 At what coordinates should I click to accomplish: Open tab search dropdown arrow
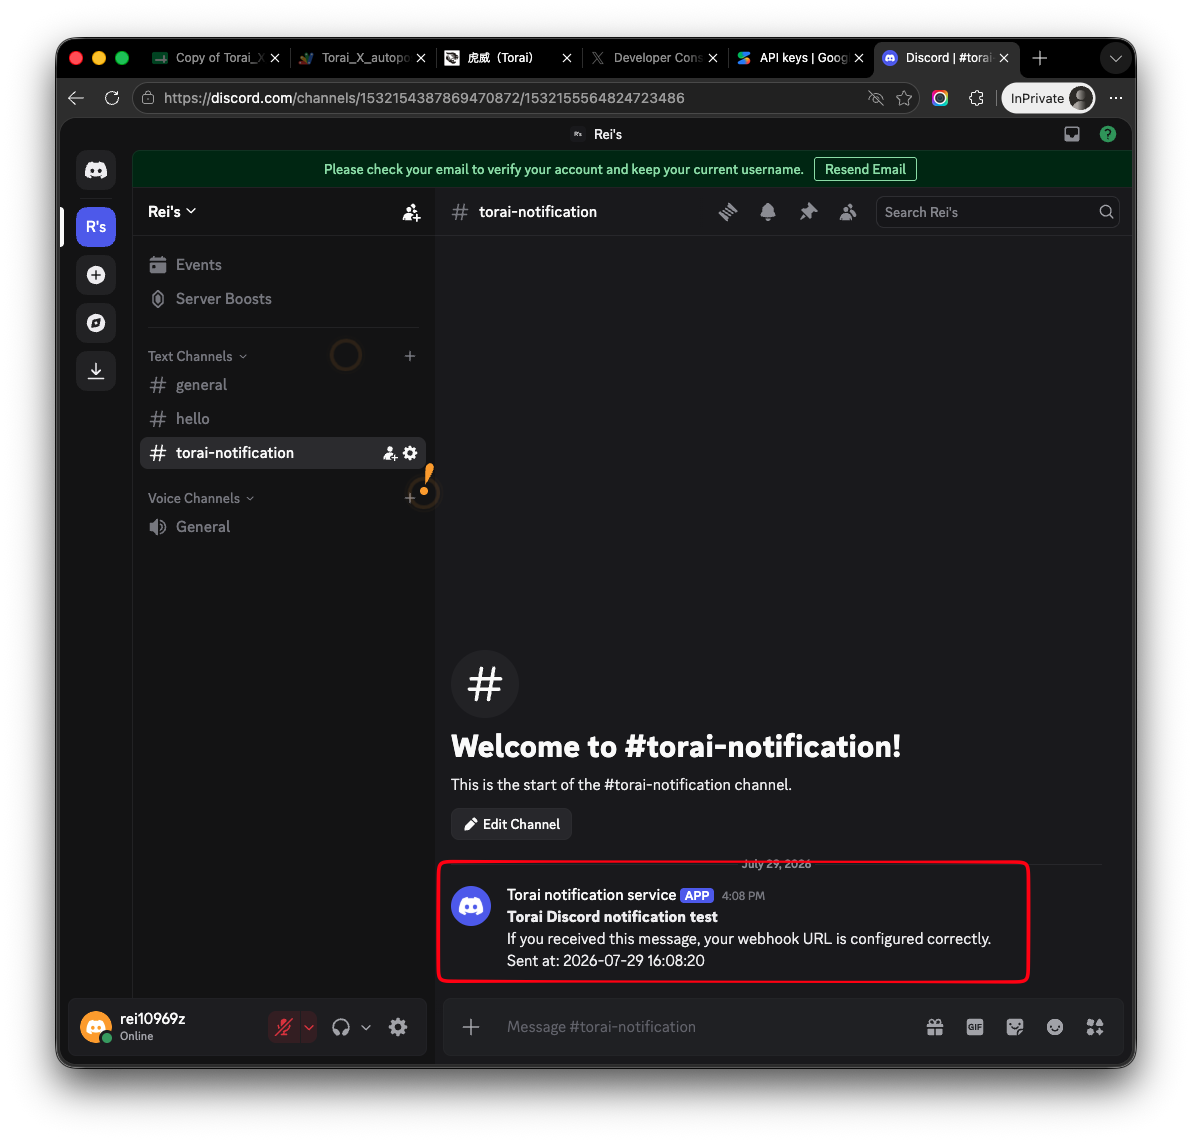point(1115,58)
